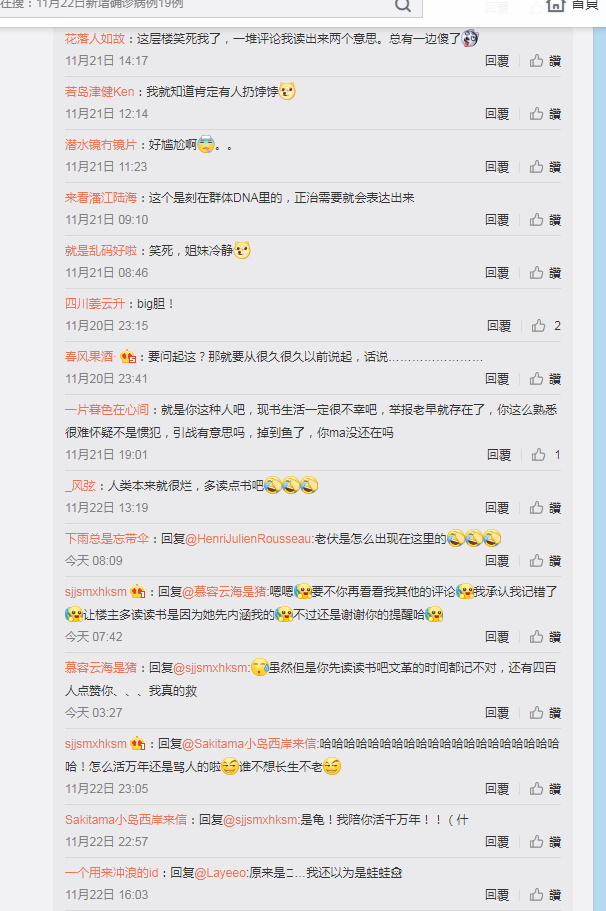Screen dimensions: 606x911
Task: Like 一个用来冲浪的id's comment
Action: (545, 895)
